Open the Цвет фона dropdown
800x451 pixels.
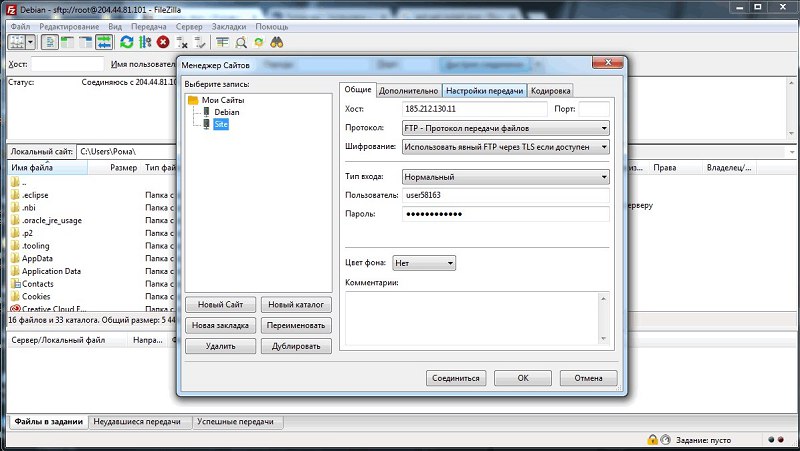[x=424, y=263]
